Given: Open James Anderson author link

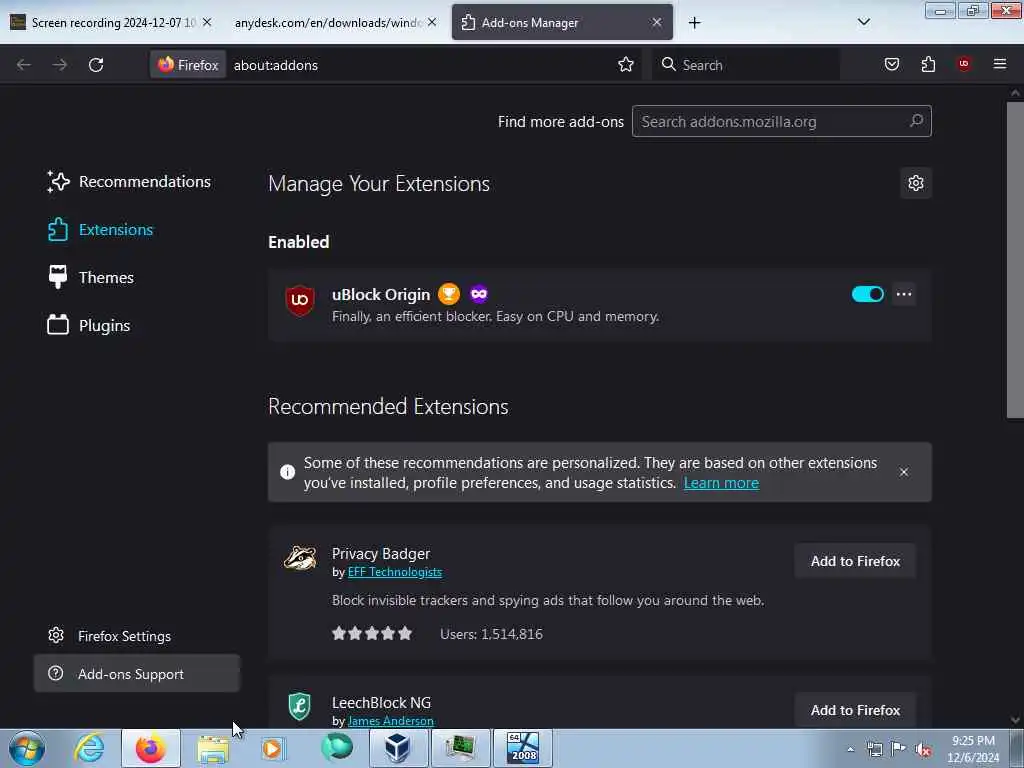Looking at the screenshot, I should [x=391, y=721].
